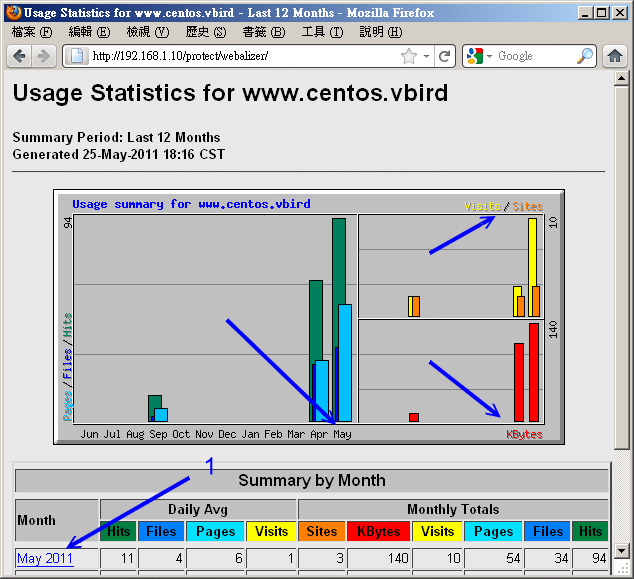Click the usage summary bar chart image
This screenshot has height=579, width=634.
click(x=309, y=316)
